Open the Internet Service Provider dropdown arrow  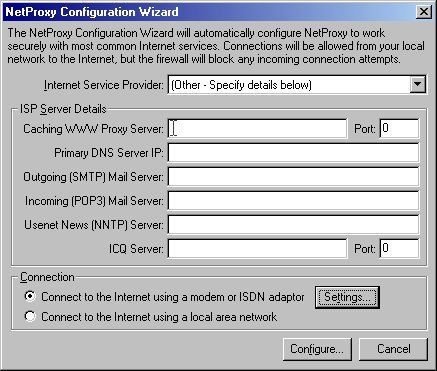point(418,85)
